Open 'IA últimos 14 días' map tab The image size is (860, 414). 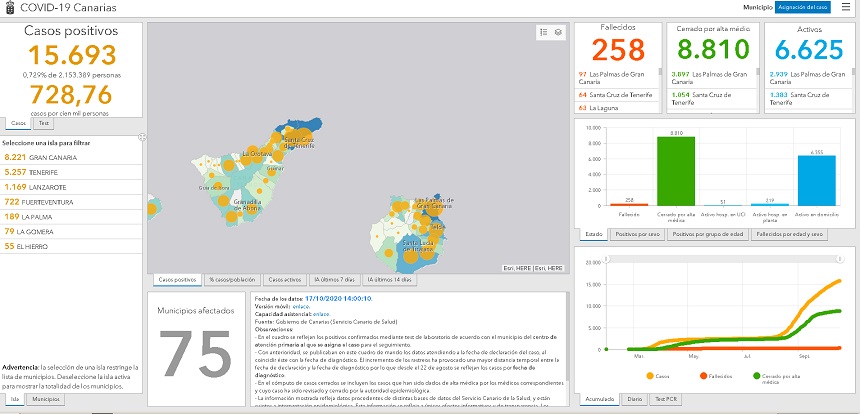tap(391, 280)
